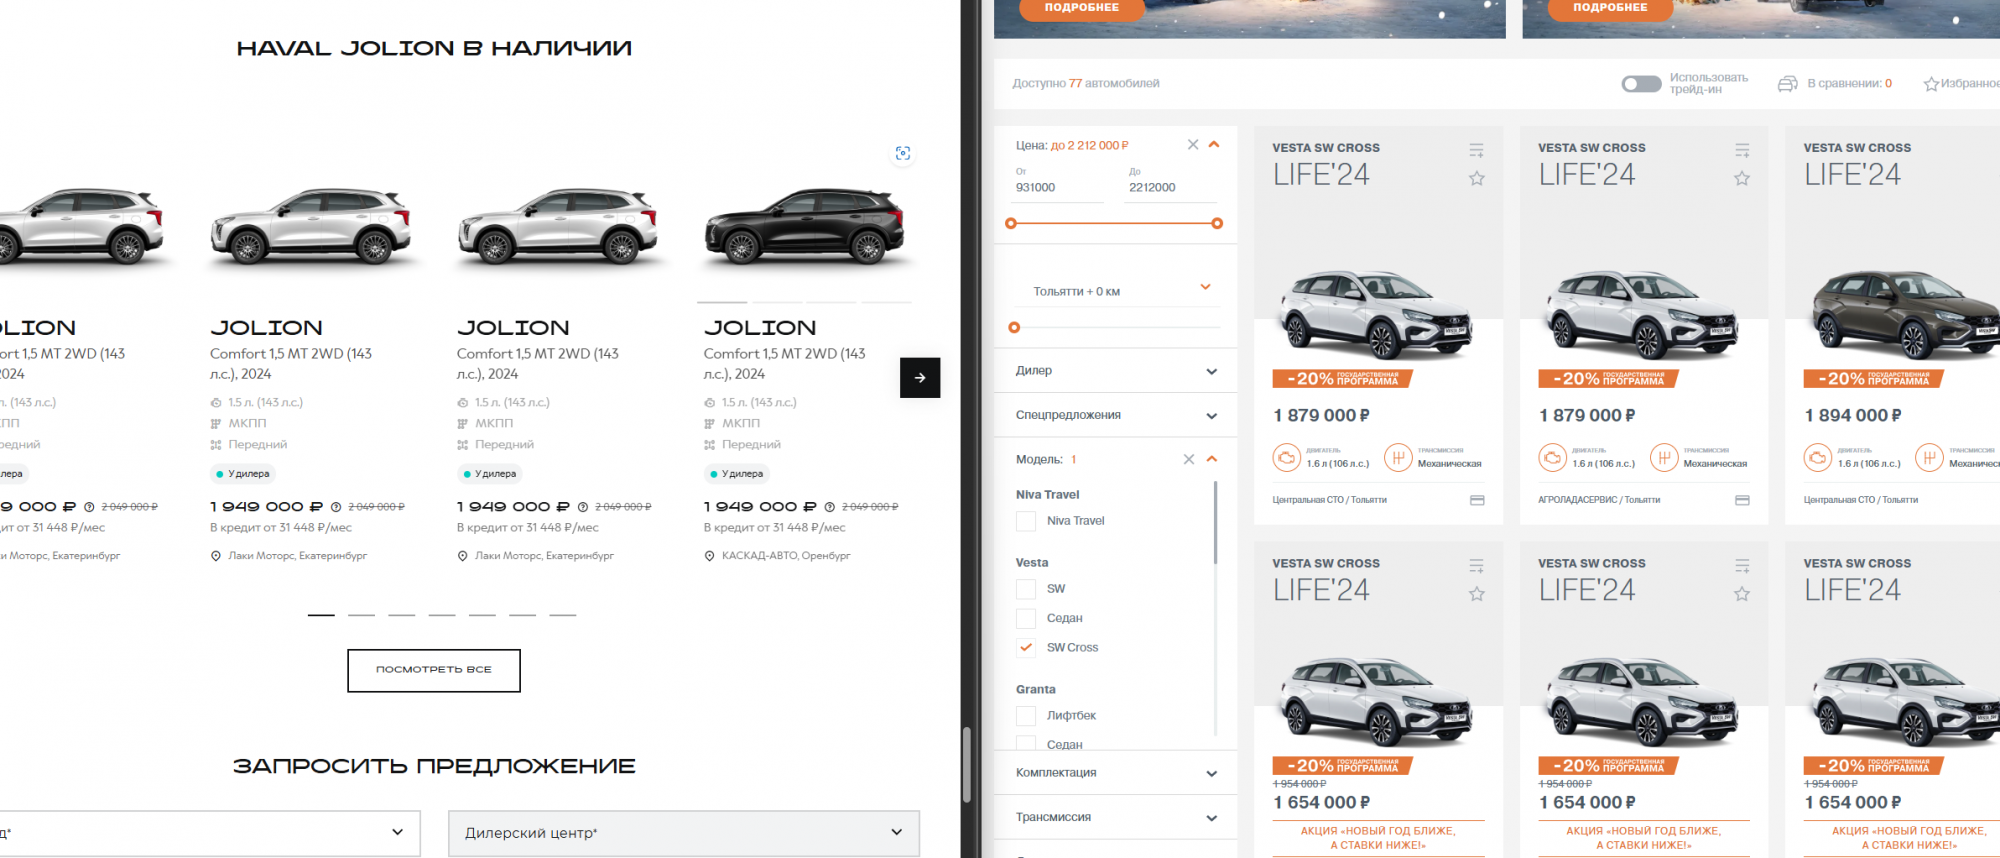Add the first Vesta SW Cross to favorites
Image resolution: width=2000 pixels, height=858 pixels.
click(x=1476, y=179)
